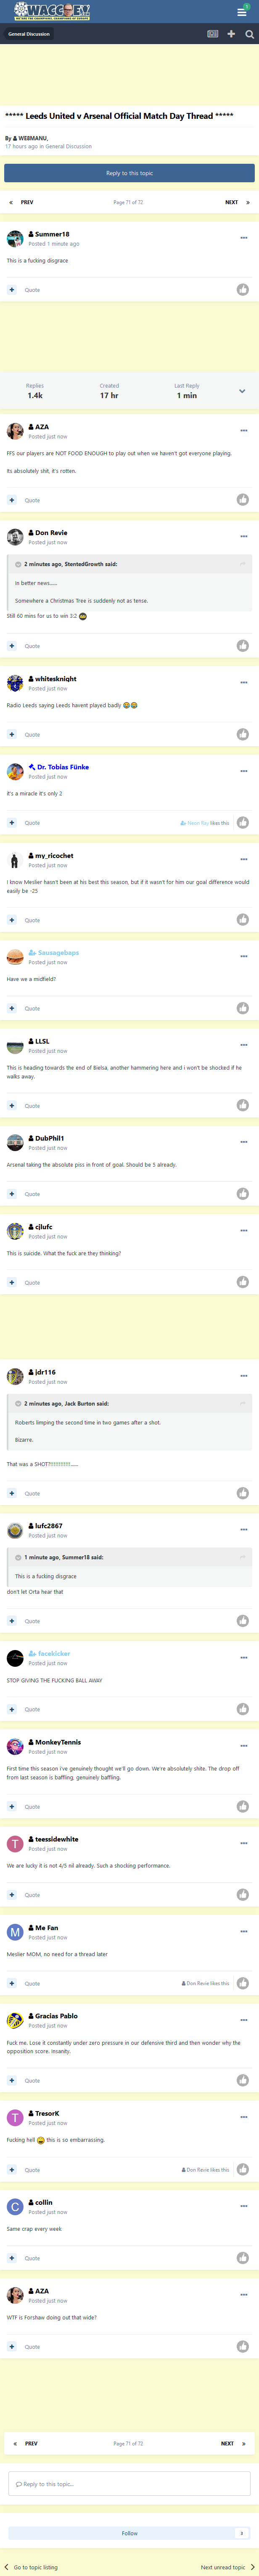Like Summer18's post with thumbs-up icon
Viewport: 259px width, 2576px height.
pyautogui.click(x=243, y=290)
